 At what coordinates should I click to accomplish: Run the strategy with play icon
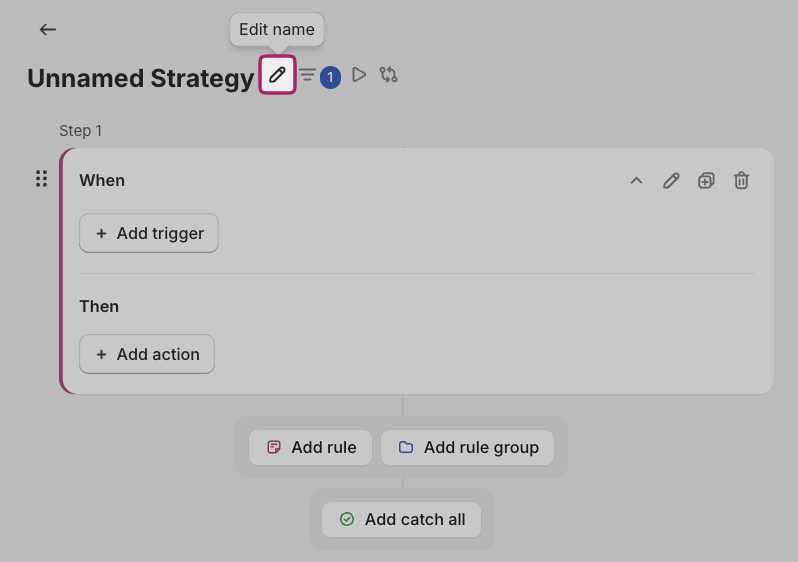coord(359,75)
